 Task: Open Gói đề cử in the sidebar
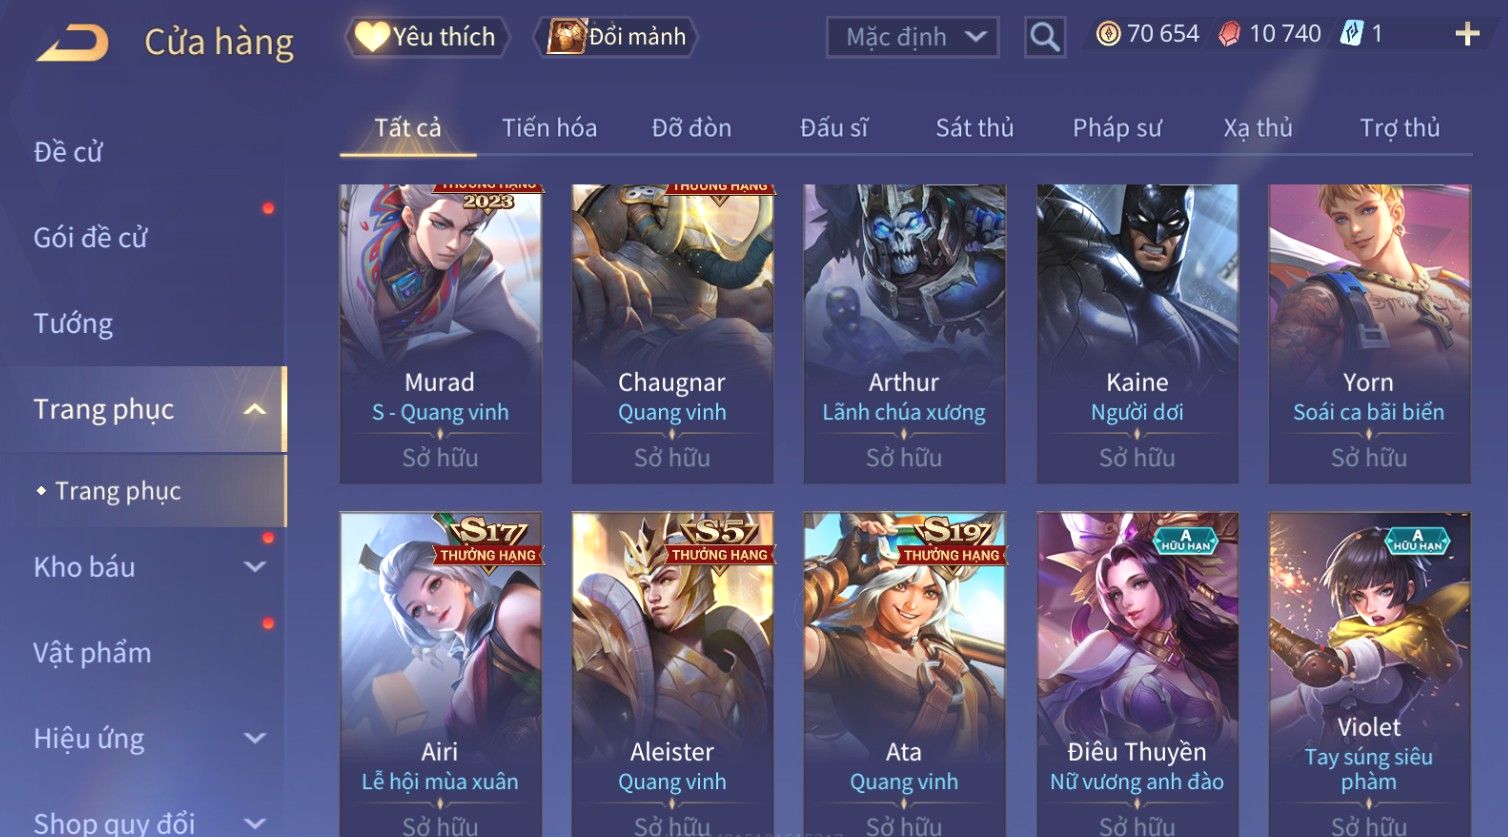click(x=90, y=238)
